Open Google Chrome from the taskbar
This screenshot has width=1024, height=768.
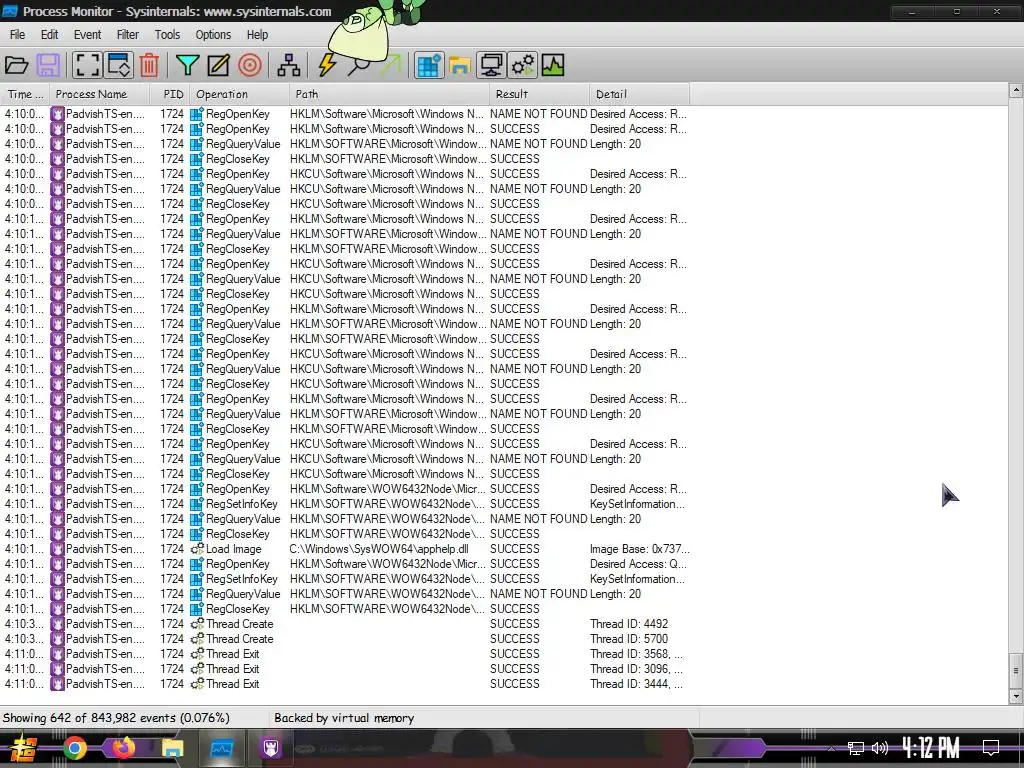75,748
